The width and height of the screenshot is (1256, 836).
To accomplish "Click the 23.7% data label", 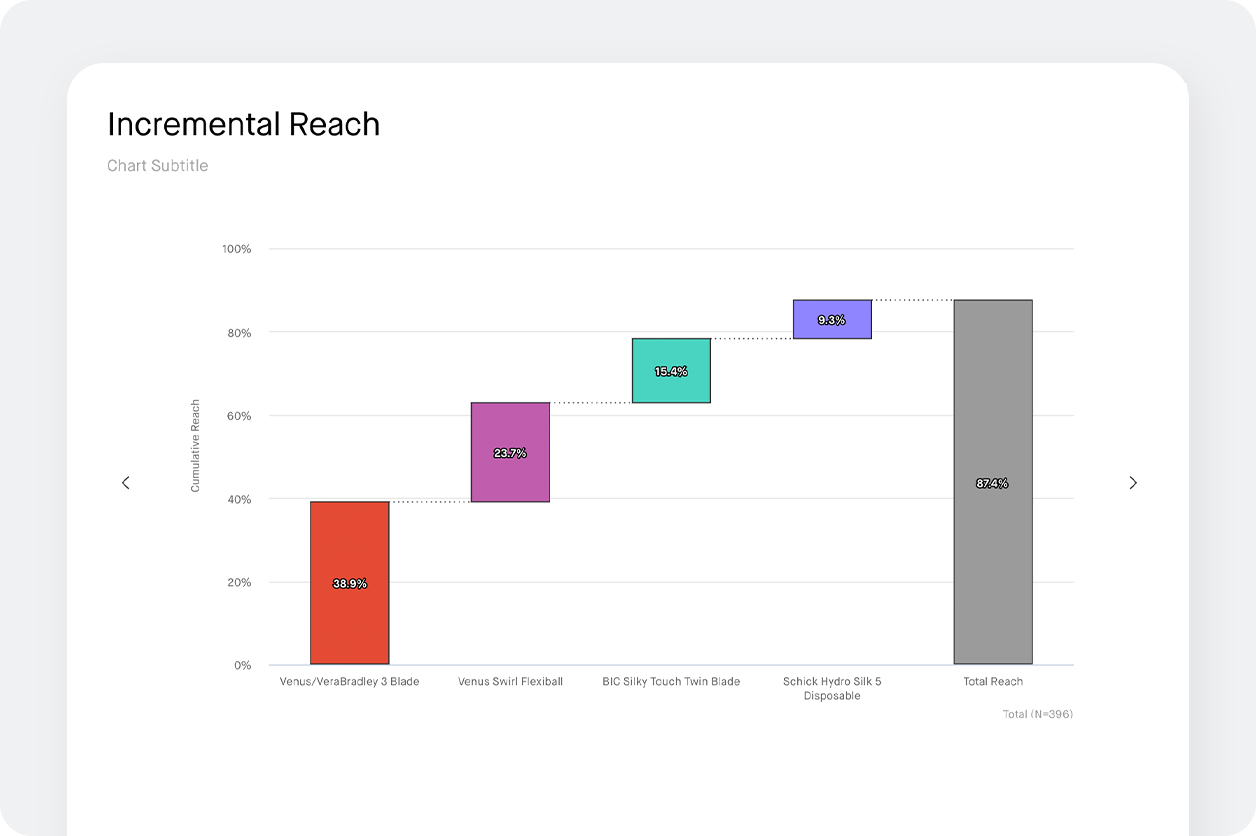I will pyautogui.click(x=510, y=453).
